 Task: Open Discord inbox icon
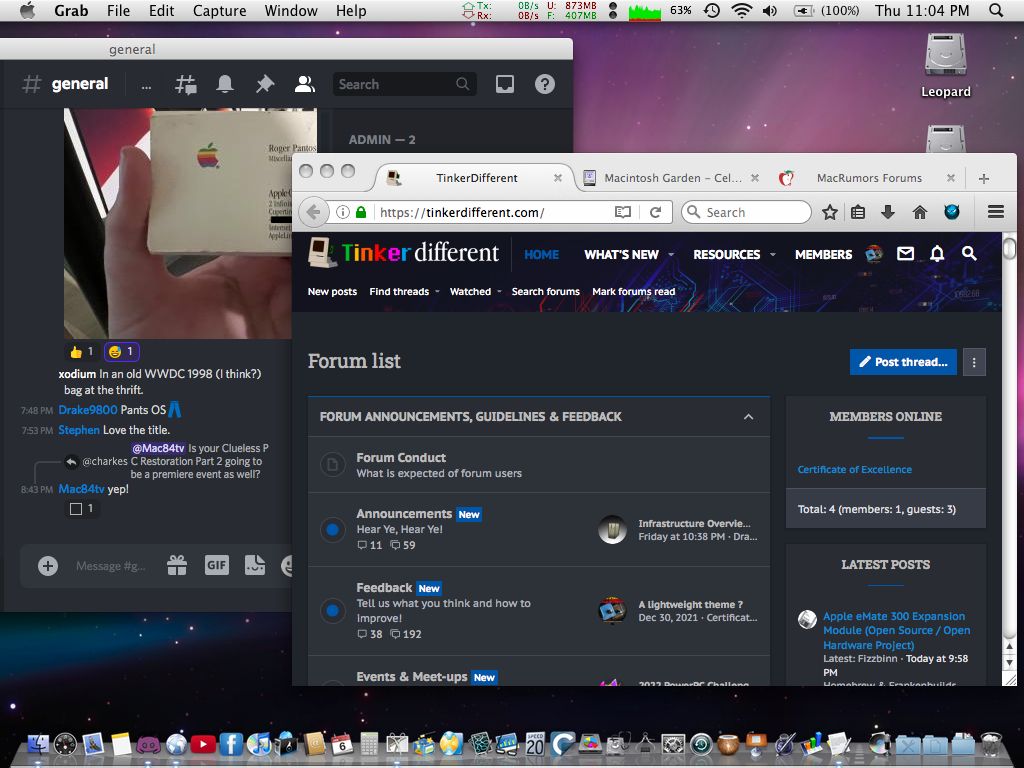tap(505, 84)
